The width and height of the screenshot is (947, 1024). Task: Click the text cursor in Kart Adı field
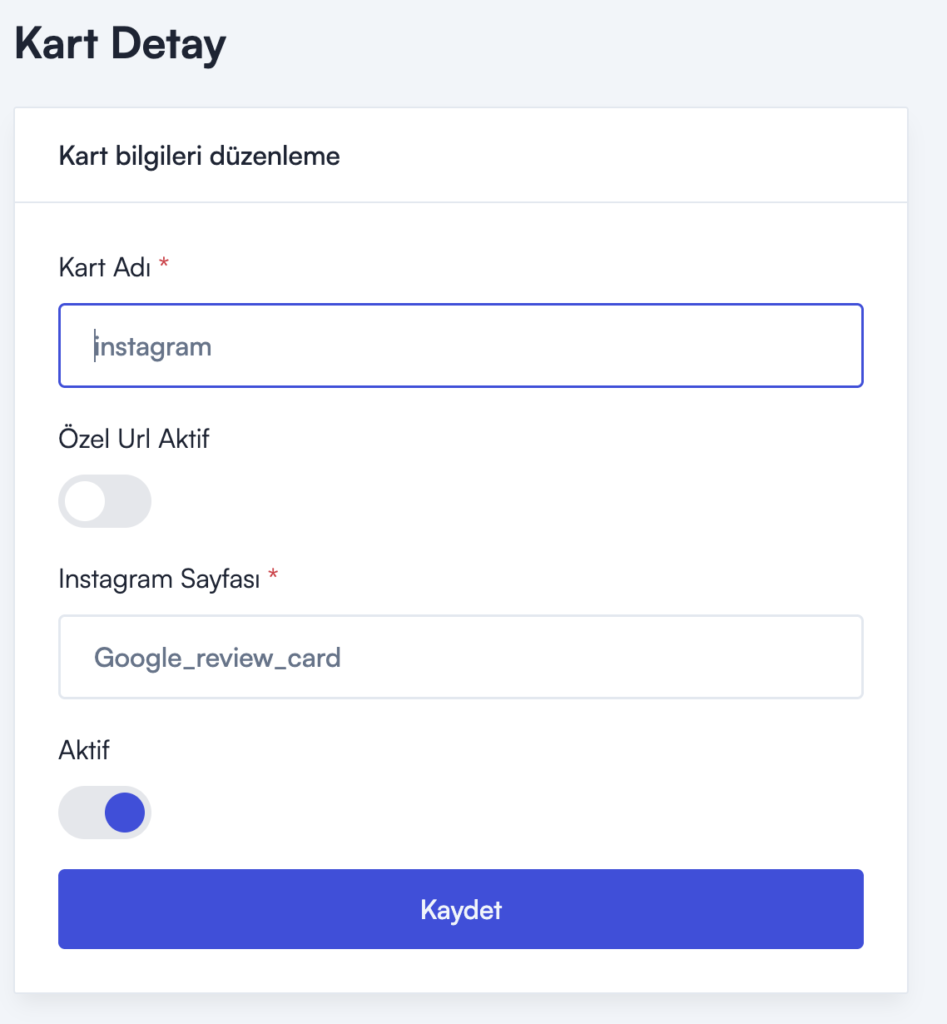(95, 346)
